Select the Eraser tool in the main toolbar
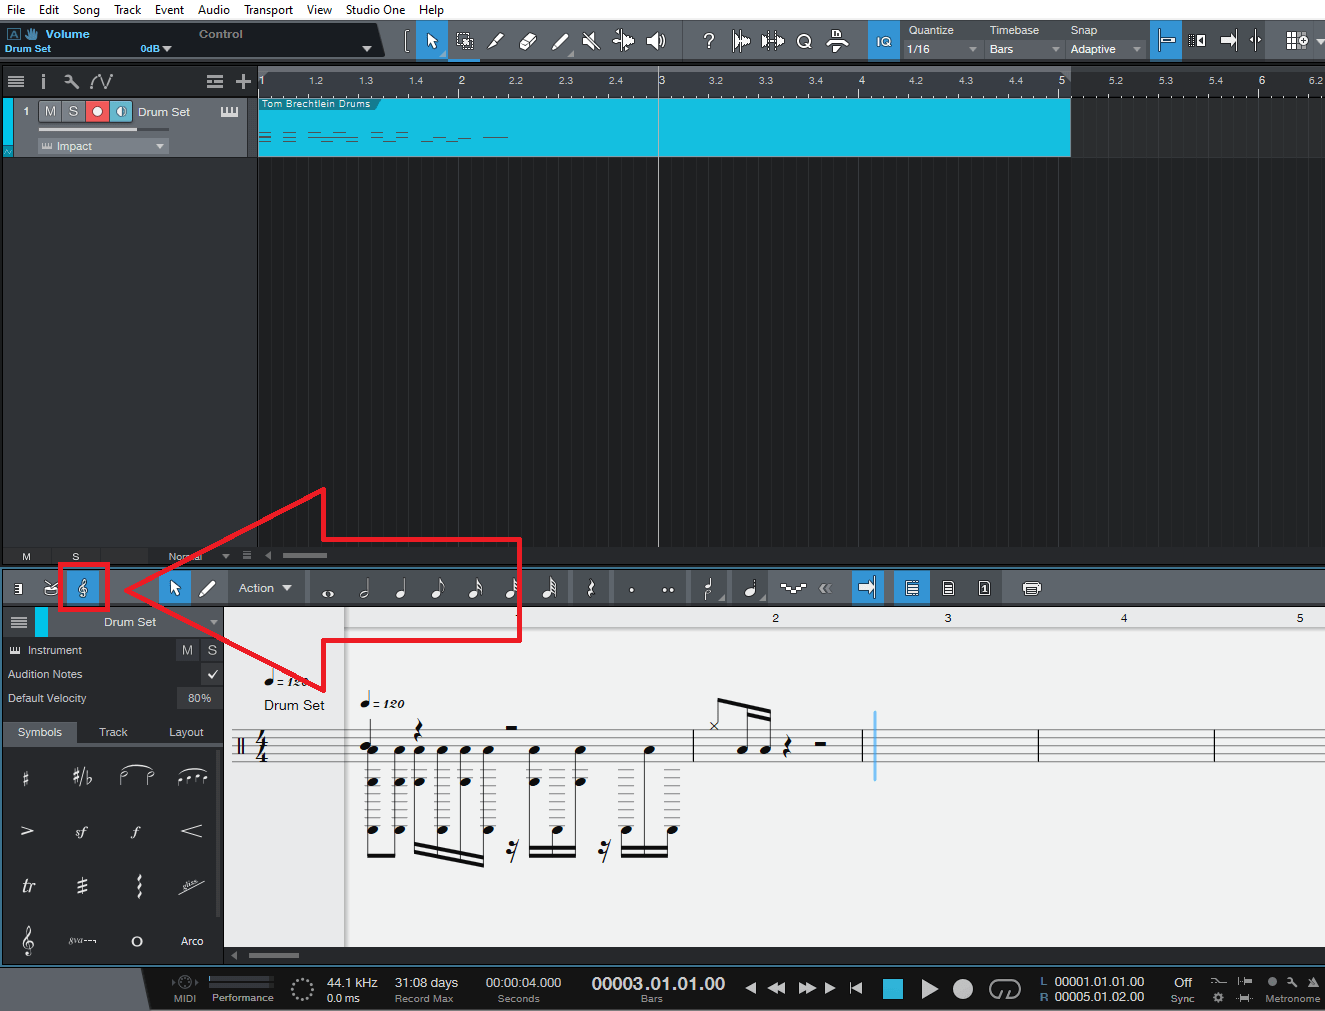Viewport: 1325px width, 1011px height. tap(528, 40)
